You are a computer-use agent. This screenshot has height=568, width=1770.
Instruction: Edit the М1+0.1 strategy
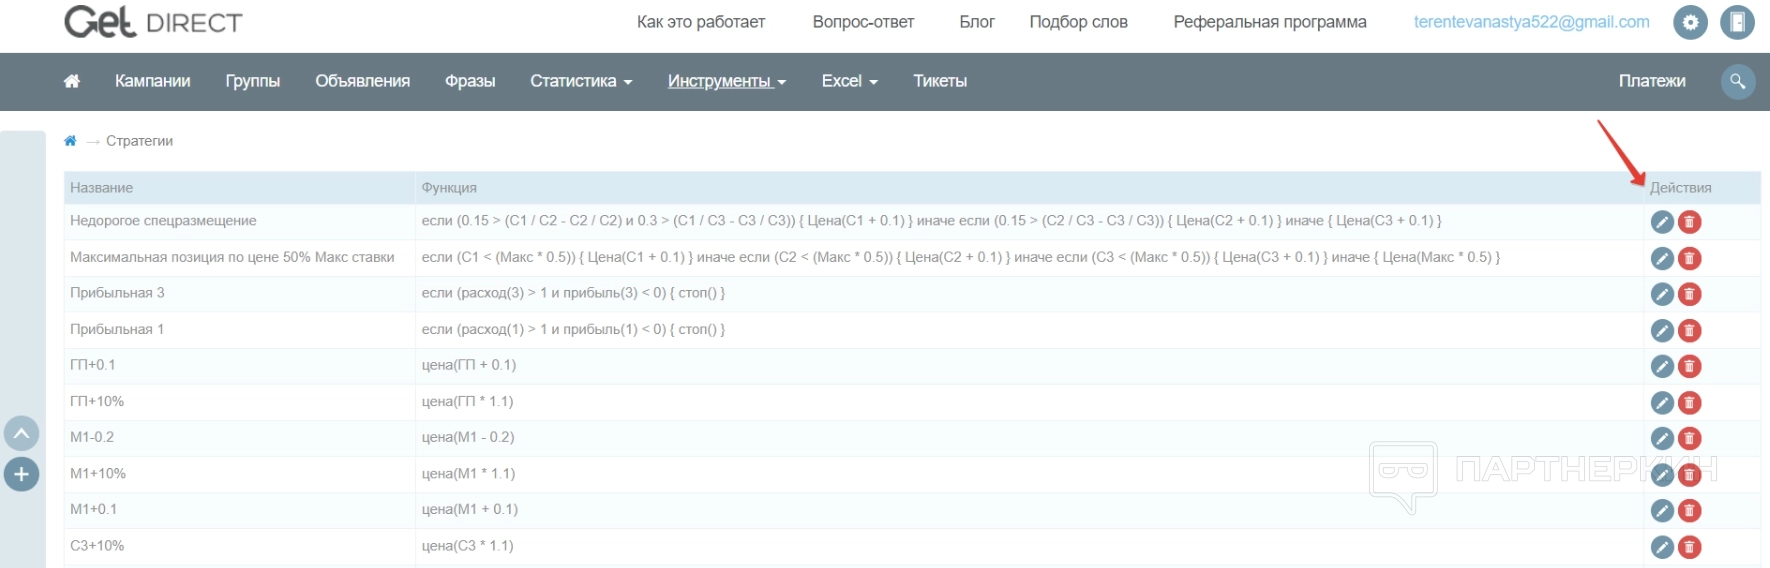pos(1662,511)
